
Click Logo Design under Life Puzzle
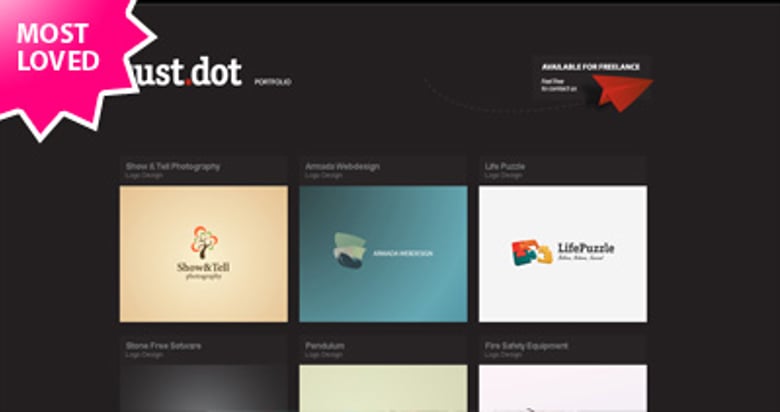tap(503, 176)
